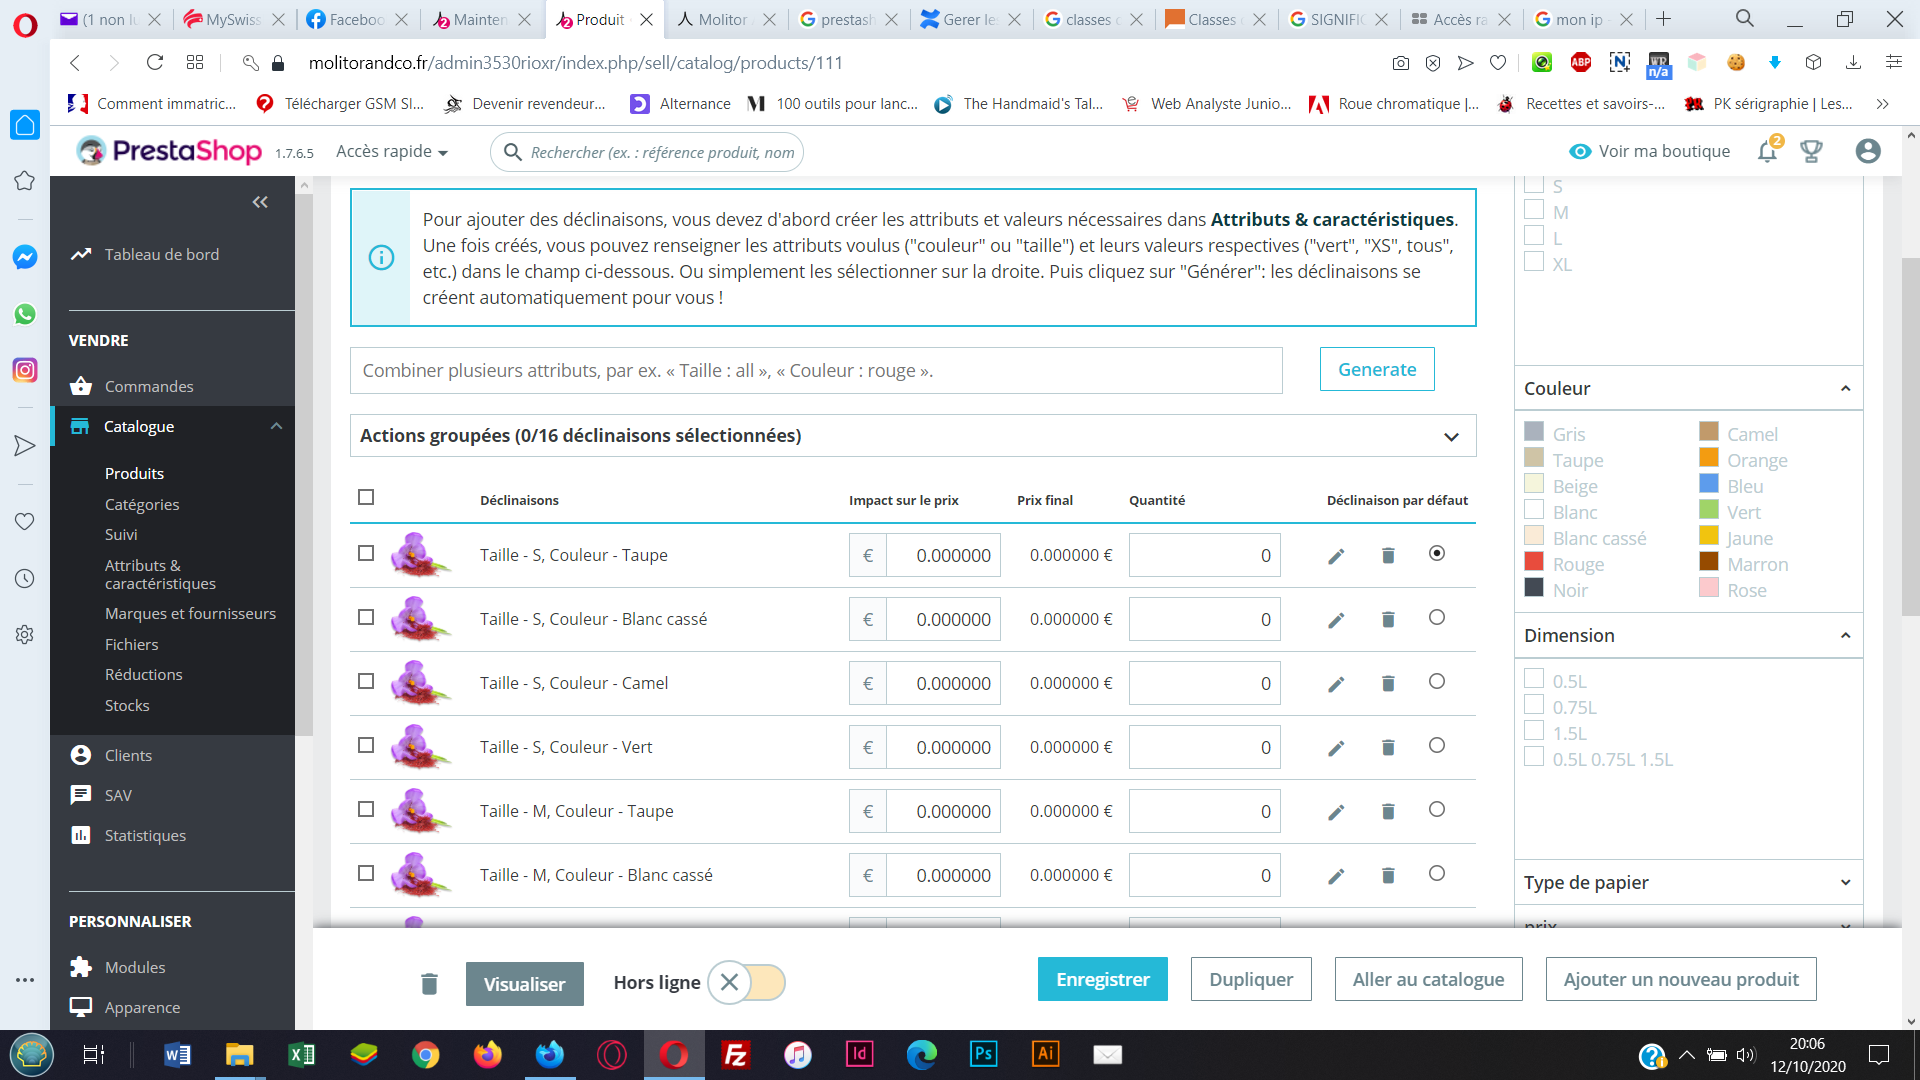The image size is (1920, 1080).
Task: Open the user profile avatar icon
Action: pos(1867,151)
